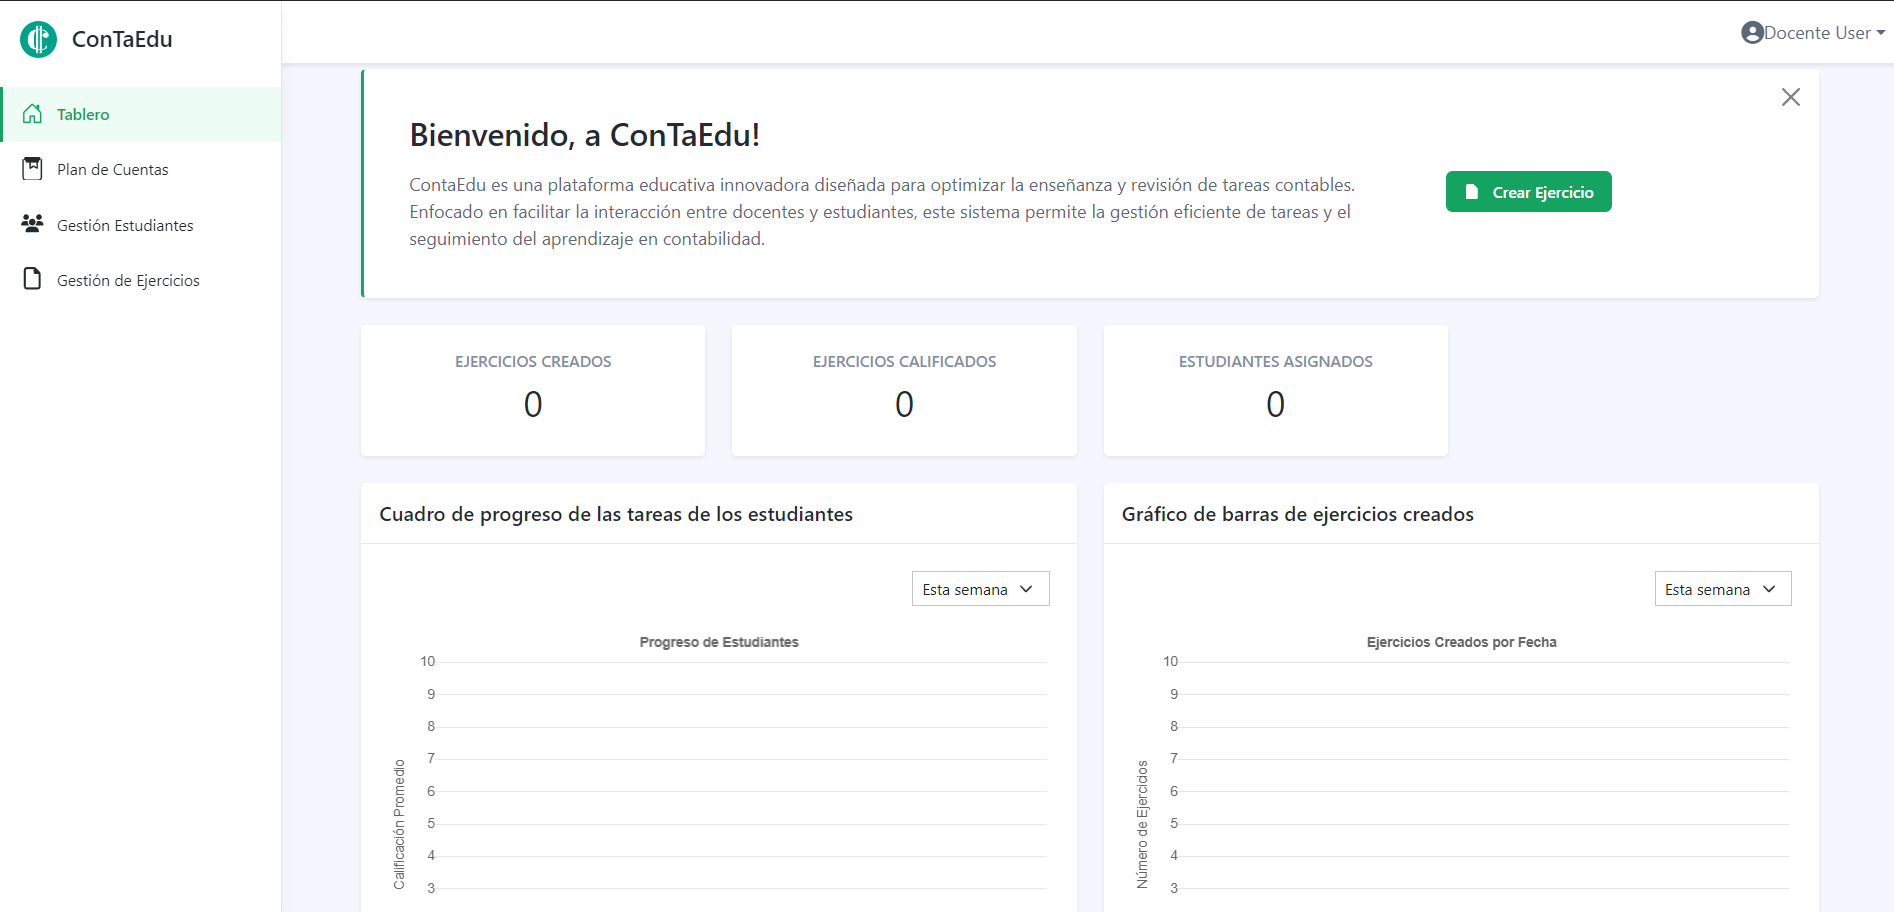Open the Gestión de Ejercicios page
The image size is (1894, 912).
coord(128,279)
